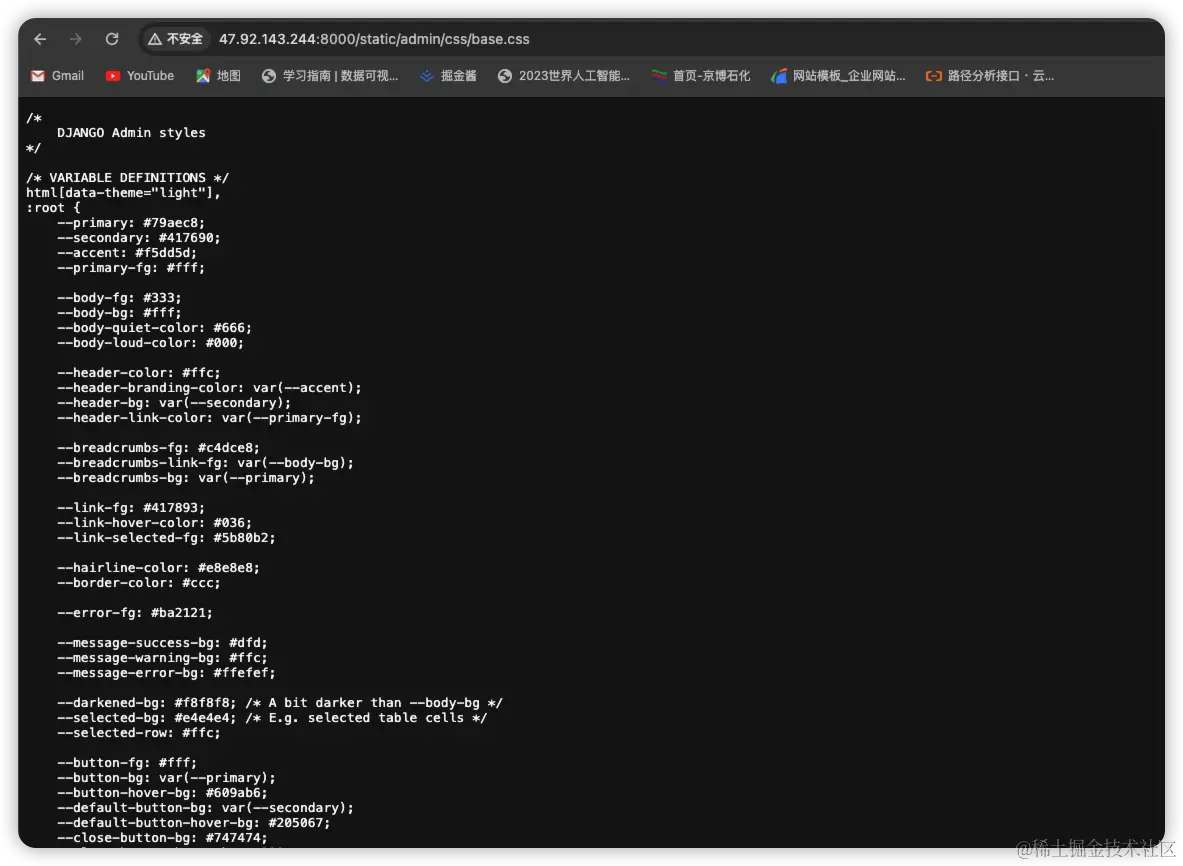The image size is (1183, 866).
Task: Click the '--header-branding-color' line
Action: click(x=209, y=388)
